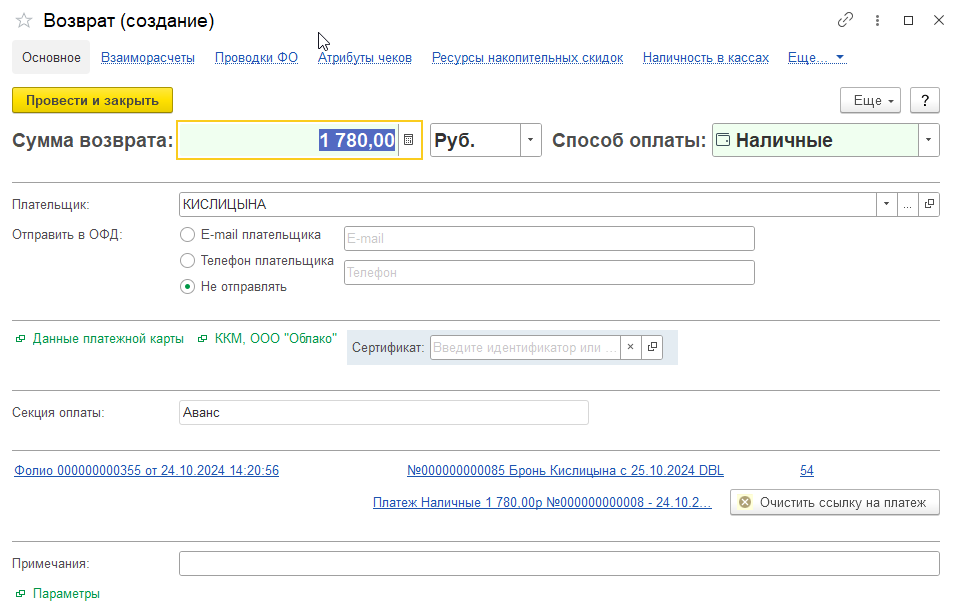
Task: Click the Сертификат identifier input field
Action: pyautogui.click(x=525, y=347)
